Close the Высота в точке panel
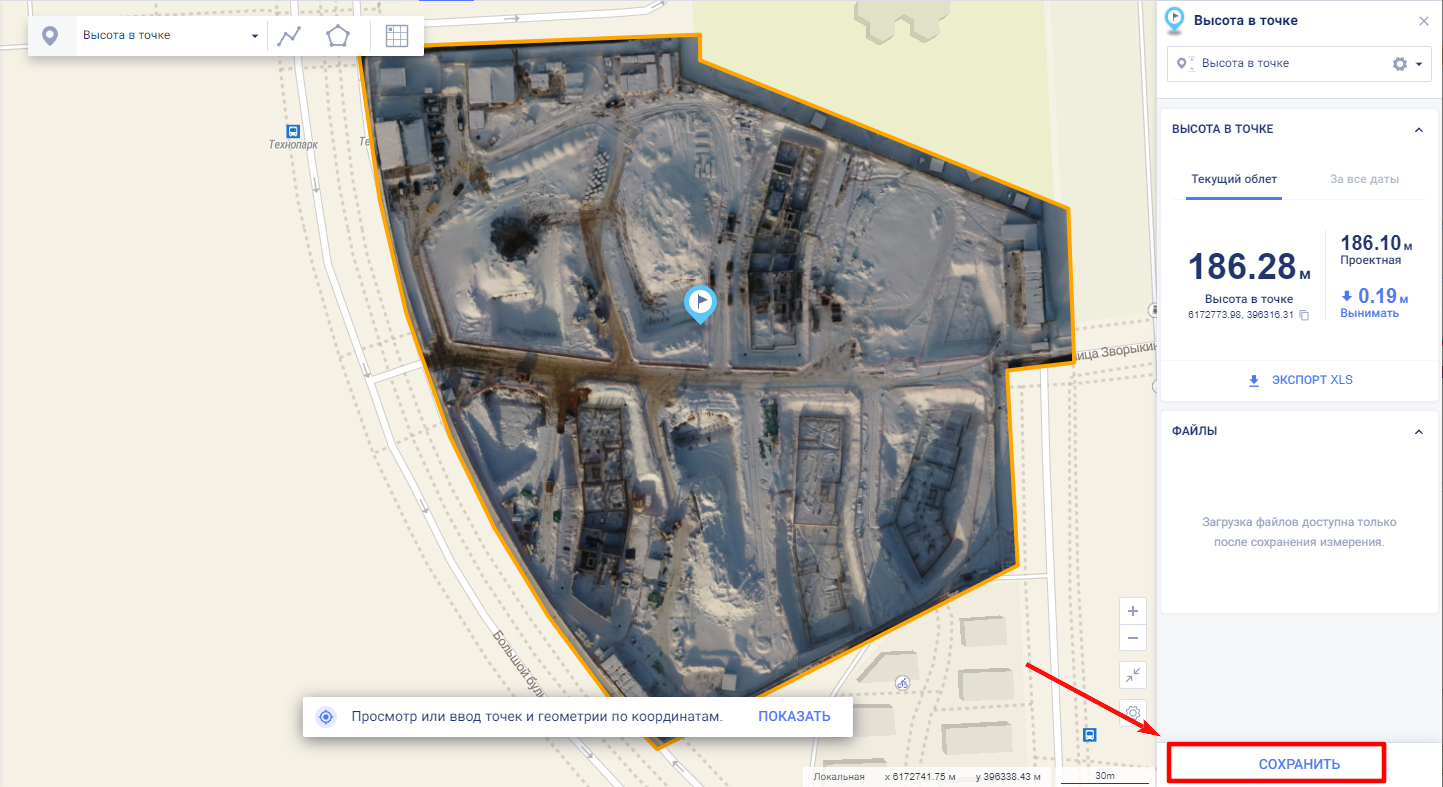This screenshot has height=787, width=1443. click(1424, 21)
